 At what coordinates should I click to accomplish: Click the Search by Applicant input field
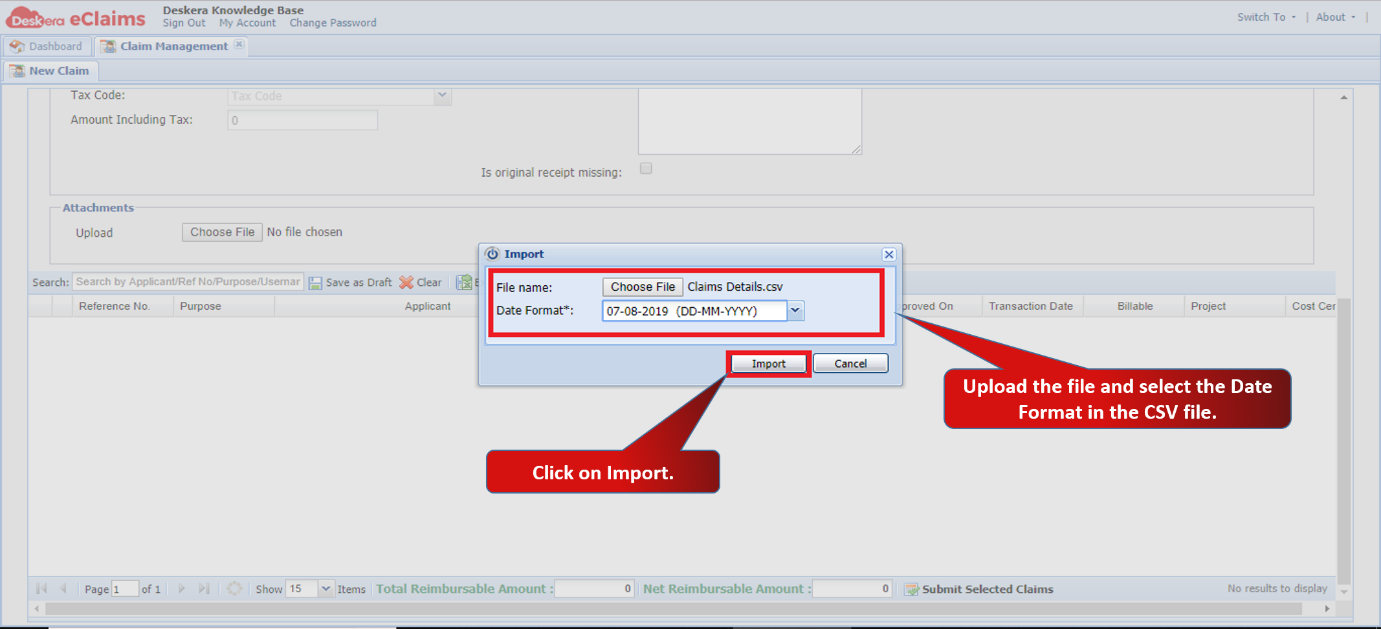pyautogui.click(x=188, y=282)
